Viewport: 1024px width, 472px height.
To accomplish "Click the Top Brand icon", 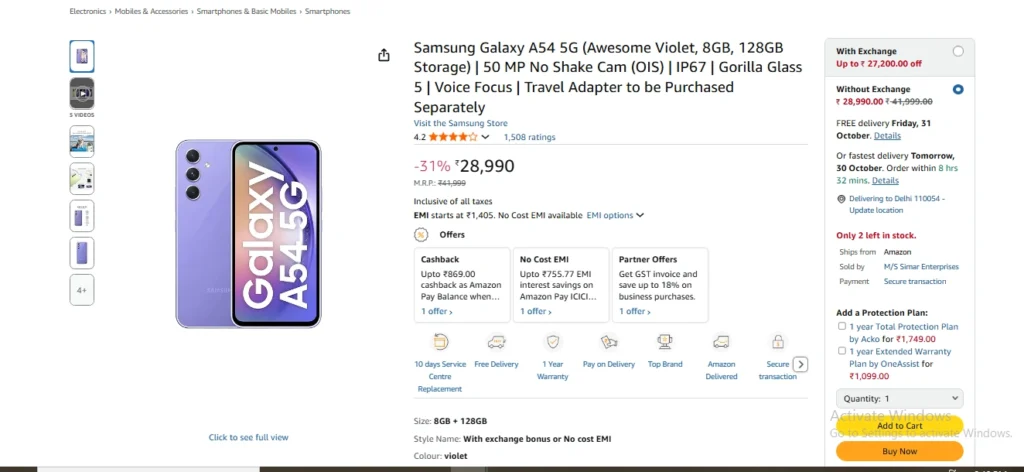I will [x=665, y=342].
